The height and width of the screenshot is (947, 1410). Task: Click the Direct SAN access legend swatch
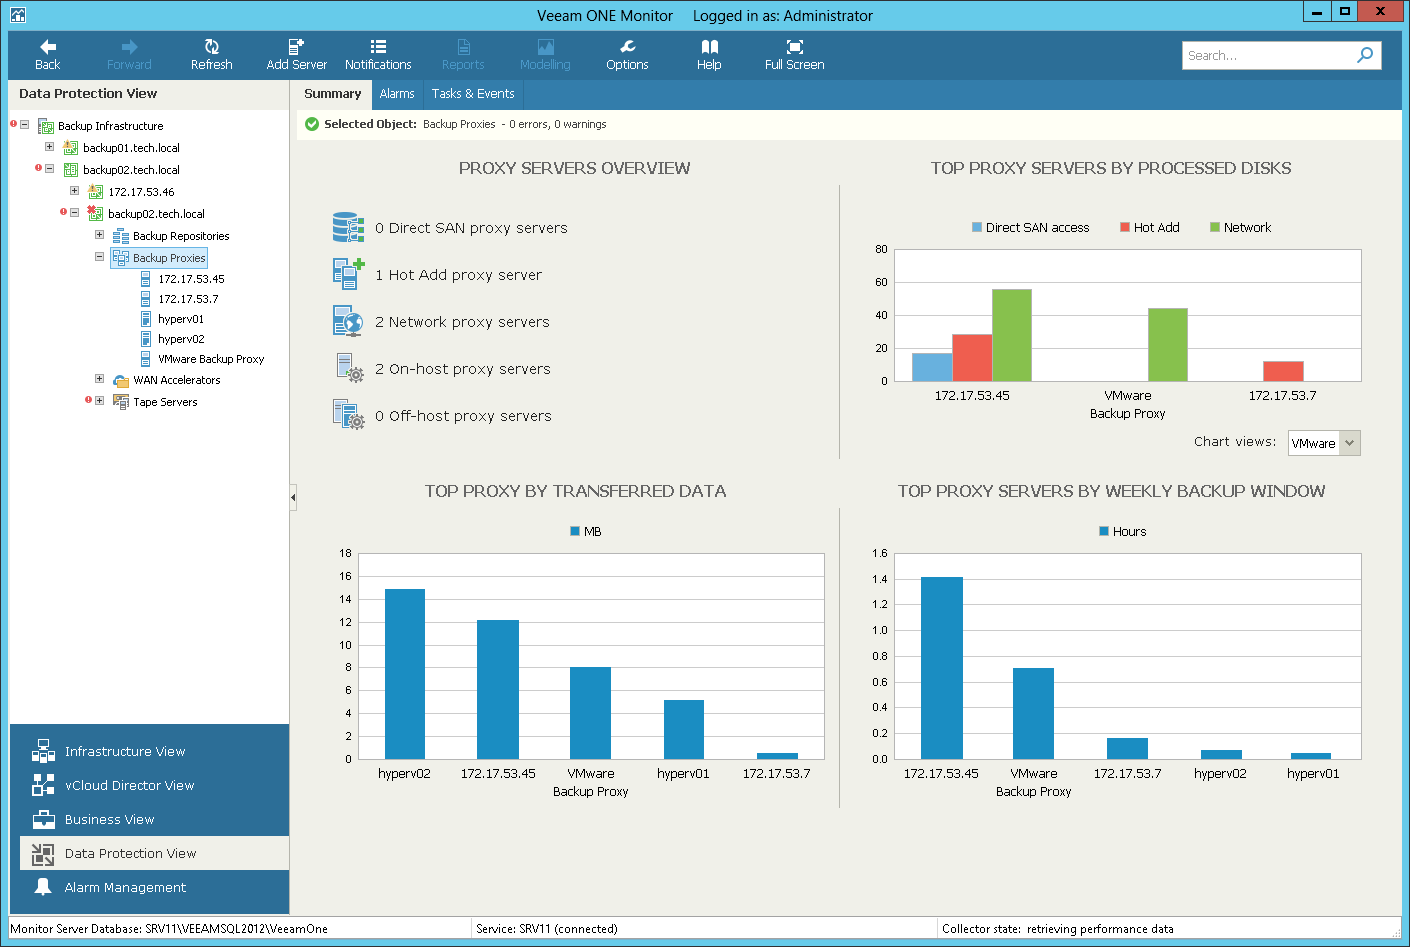[977, 228]
